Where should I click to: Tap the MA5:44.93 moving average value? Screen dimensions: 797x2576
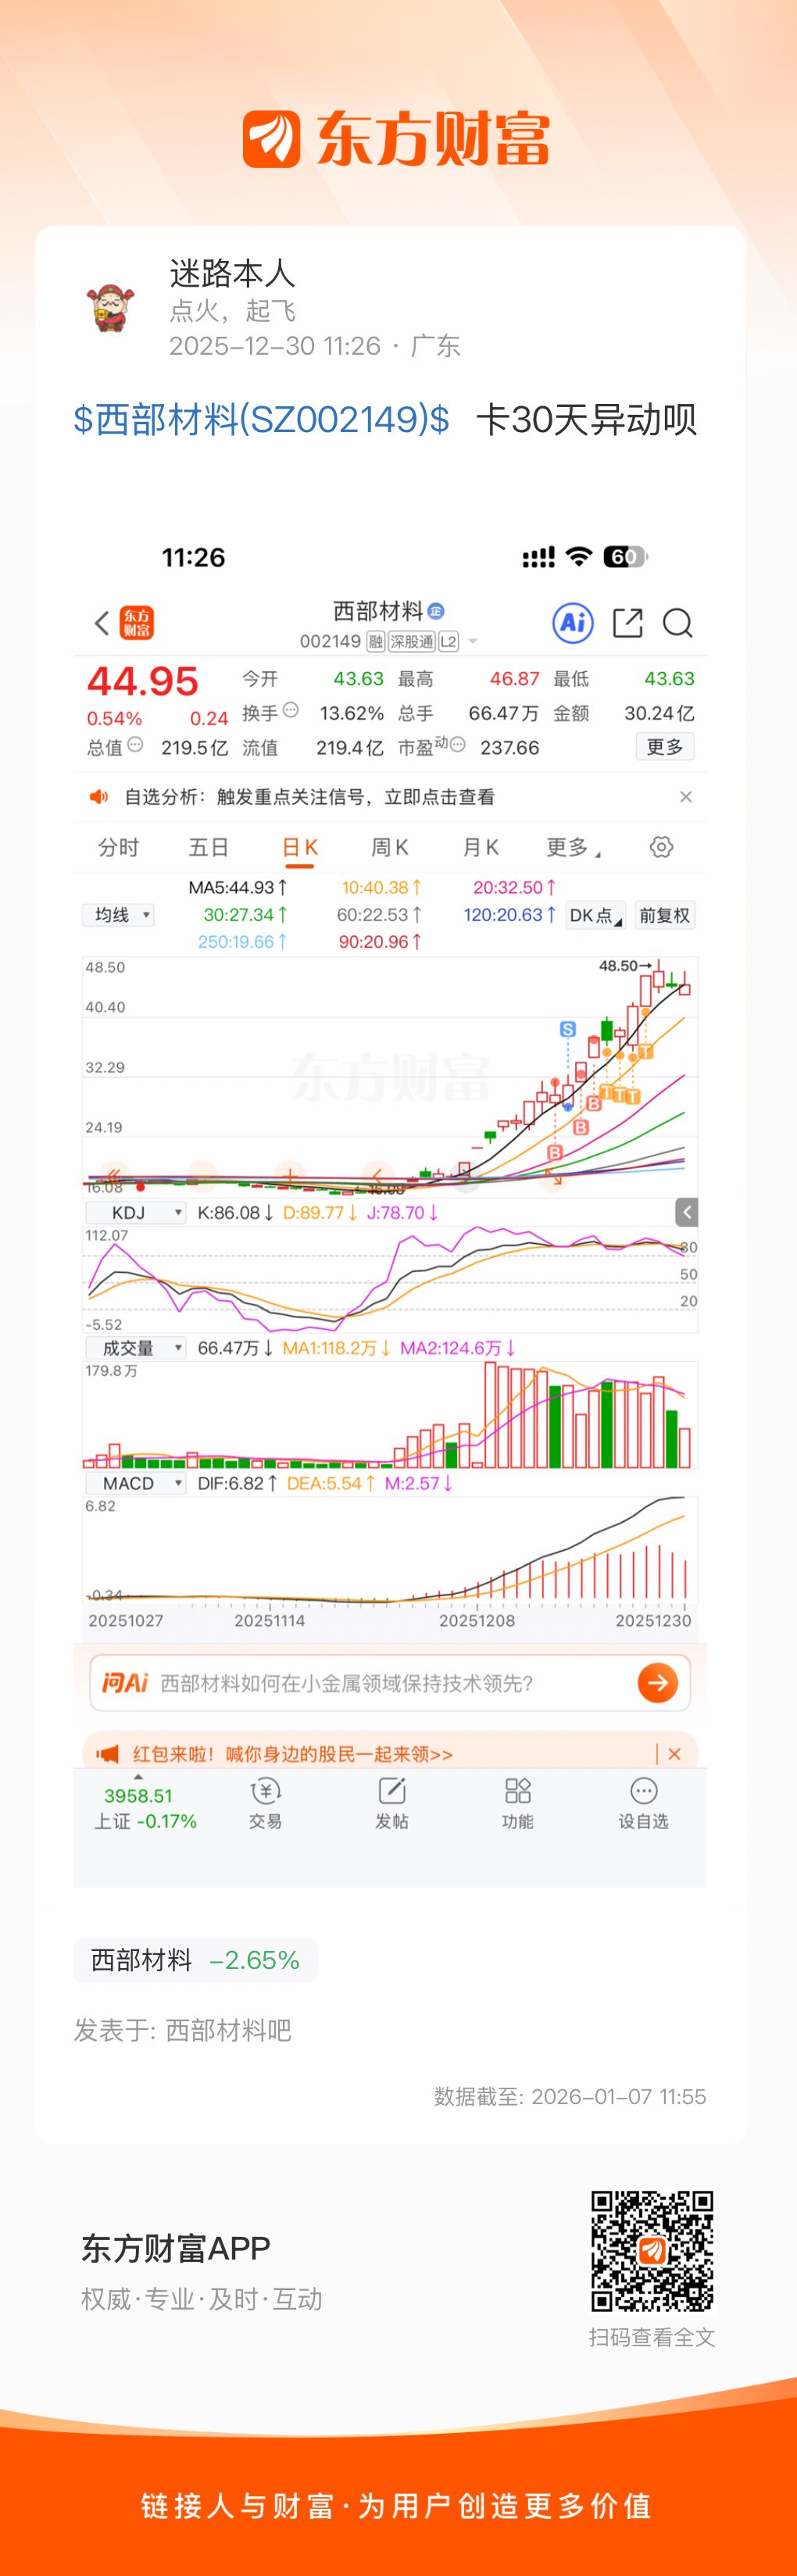(x=238, y=887)
